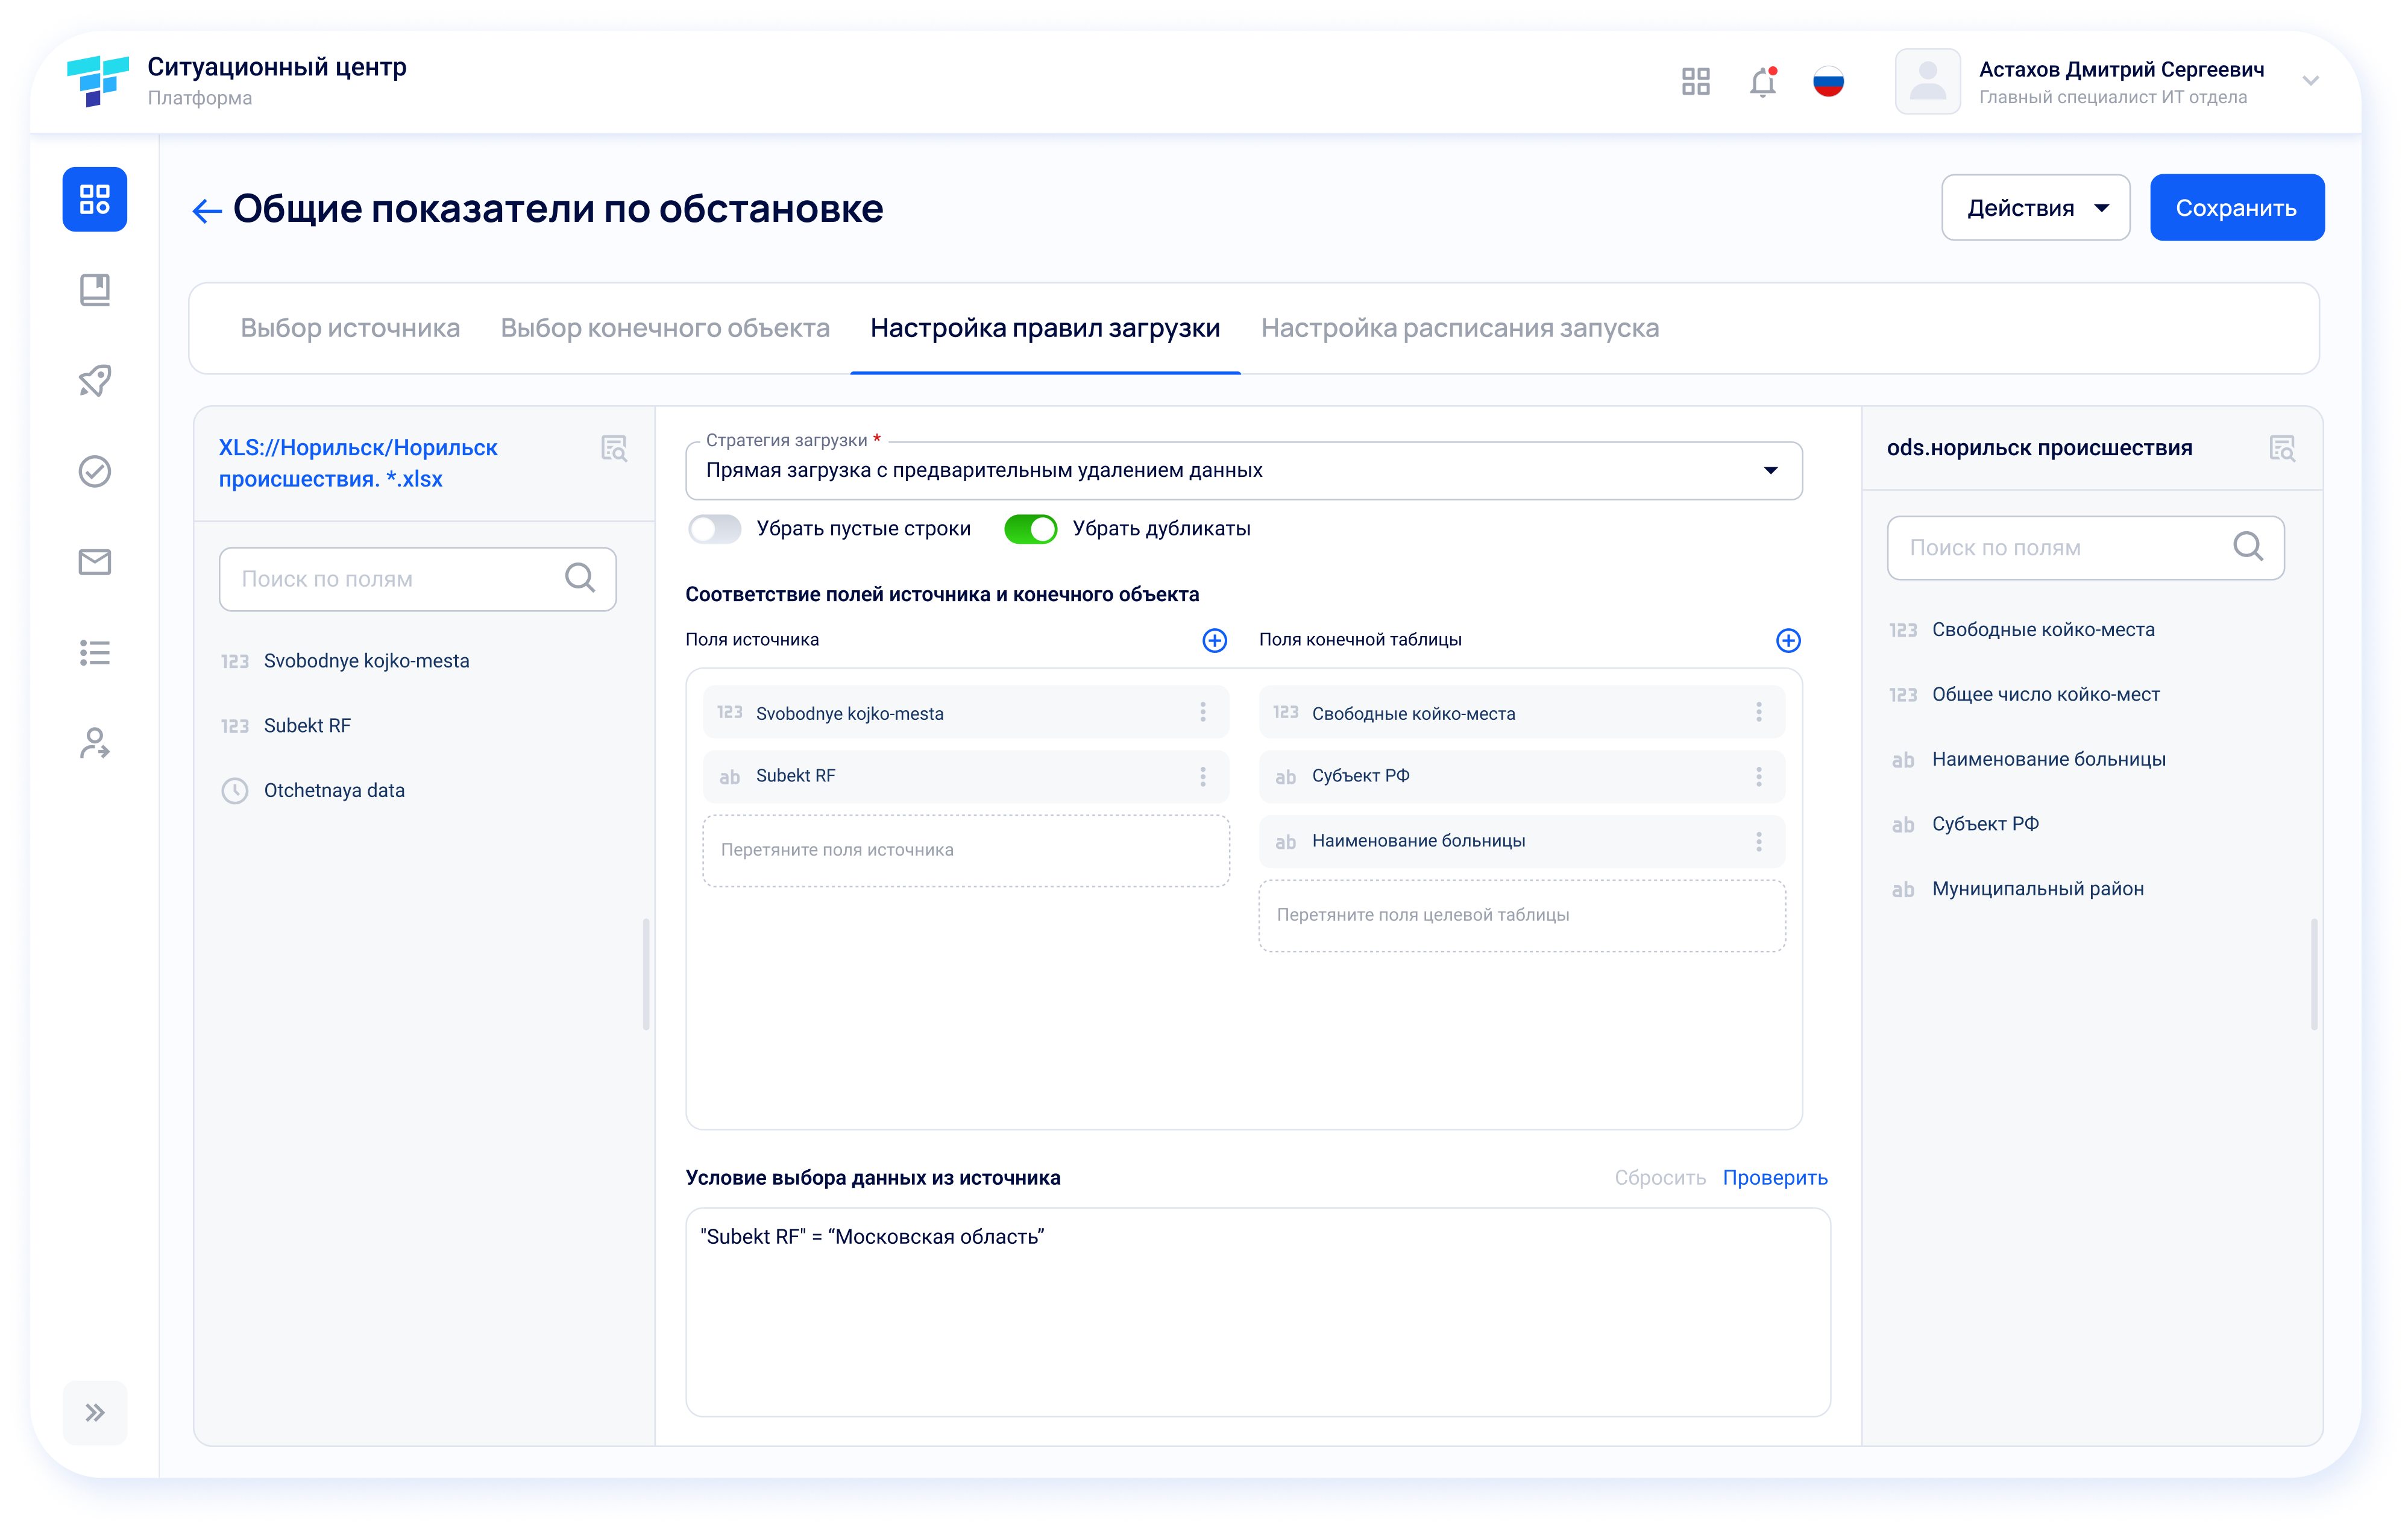Select Субъект РФ in target panel list

[x=1964, y=825]
